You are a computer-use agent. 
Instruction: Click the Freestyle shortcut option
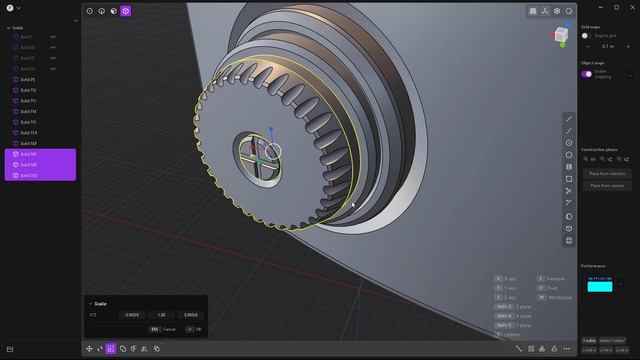[551, 278]
